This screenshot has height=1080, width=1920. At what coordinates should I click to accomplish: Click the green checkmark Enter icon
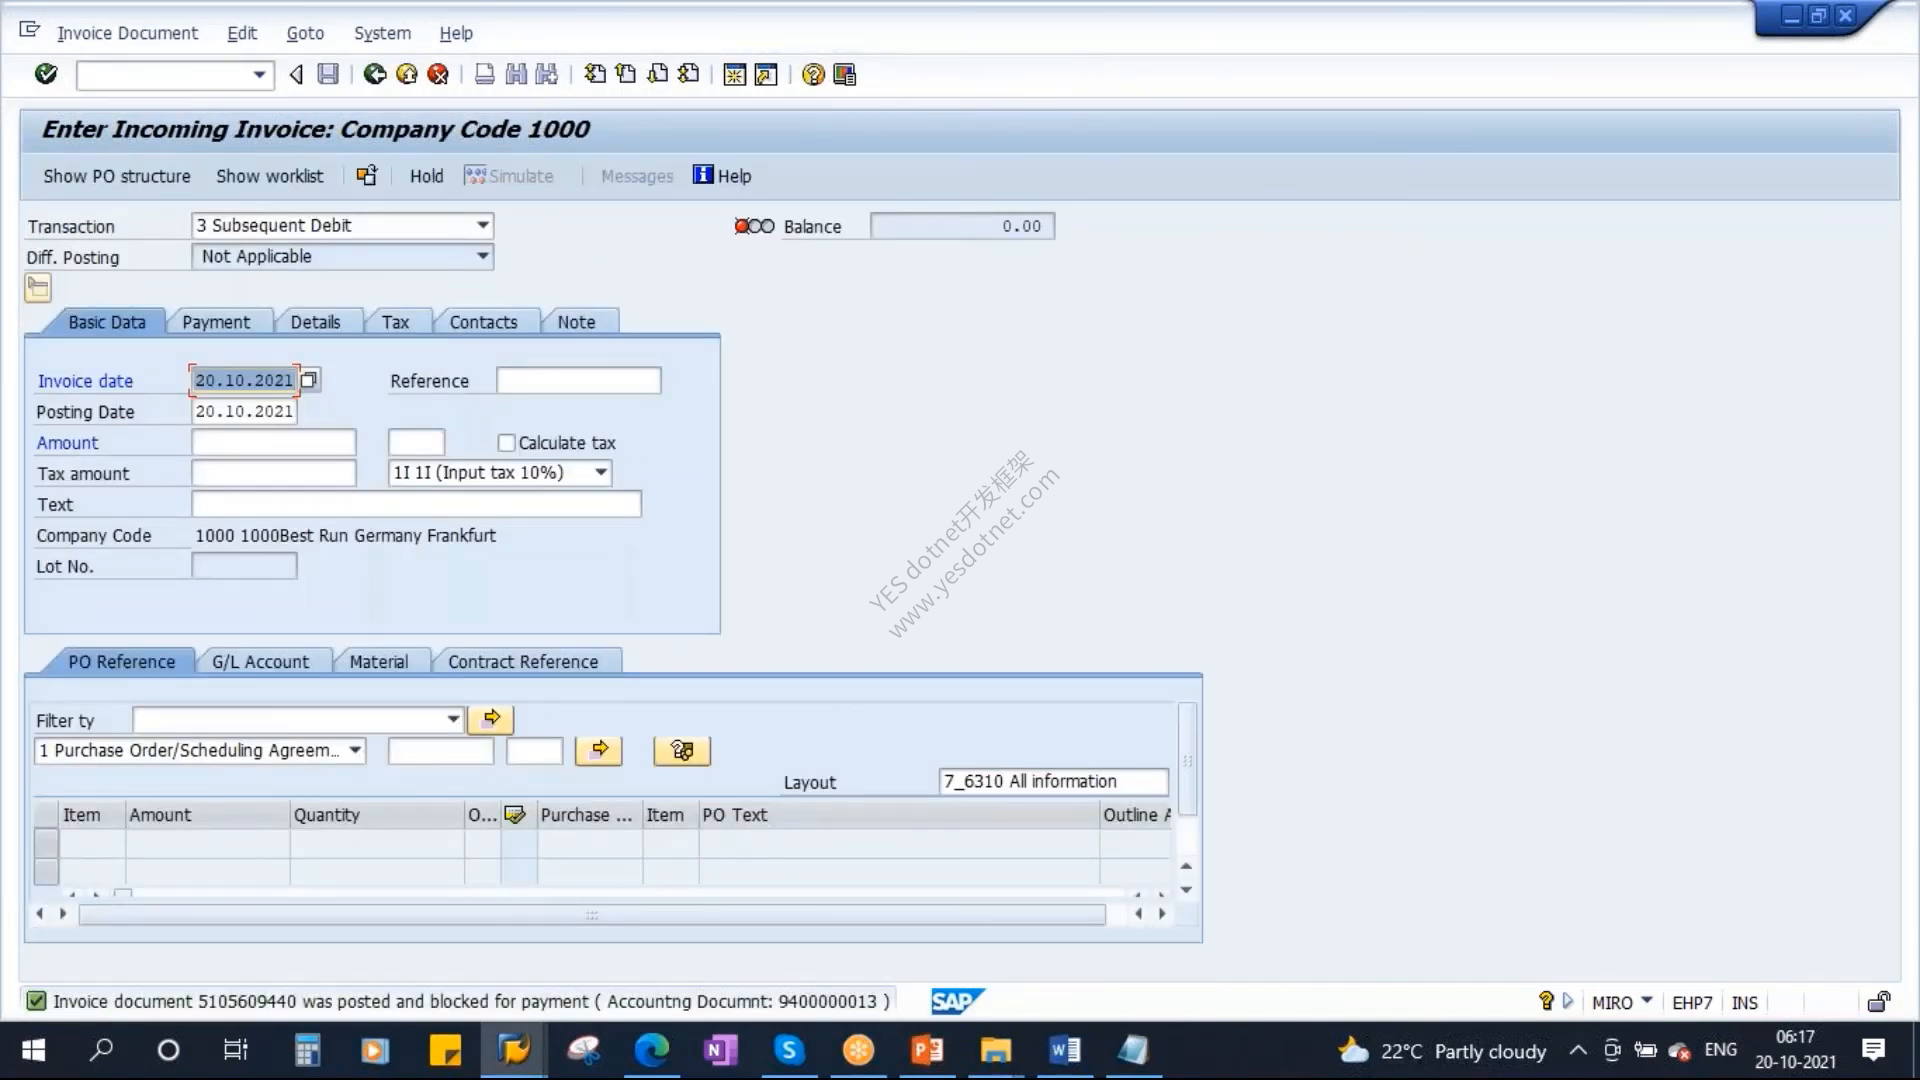pyautogui.click(x=46, y=74)
